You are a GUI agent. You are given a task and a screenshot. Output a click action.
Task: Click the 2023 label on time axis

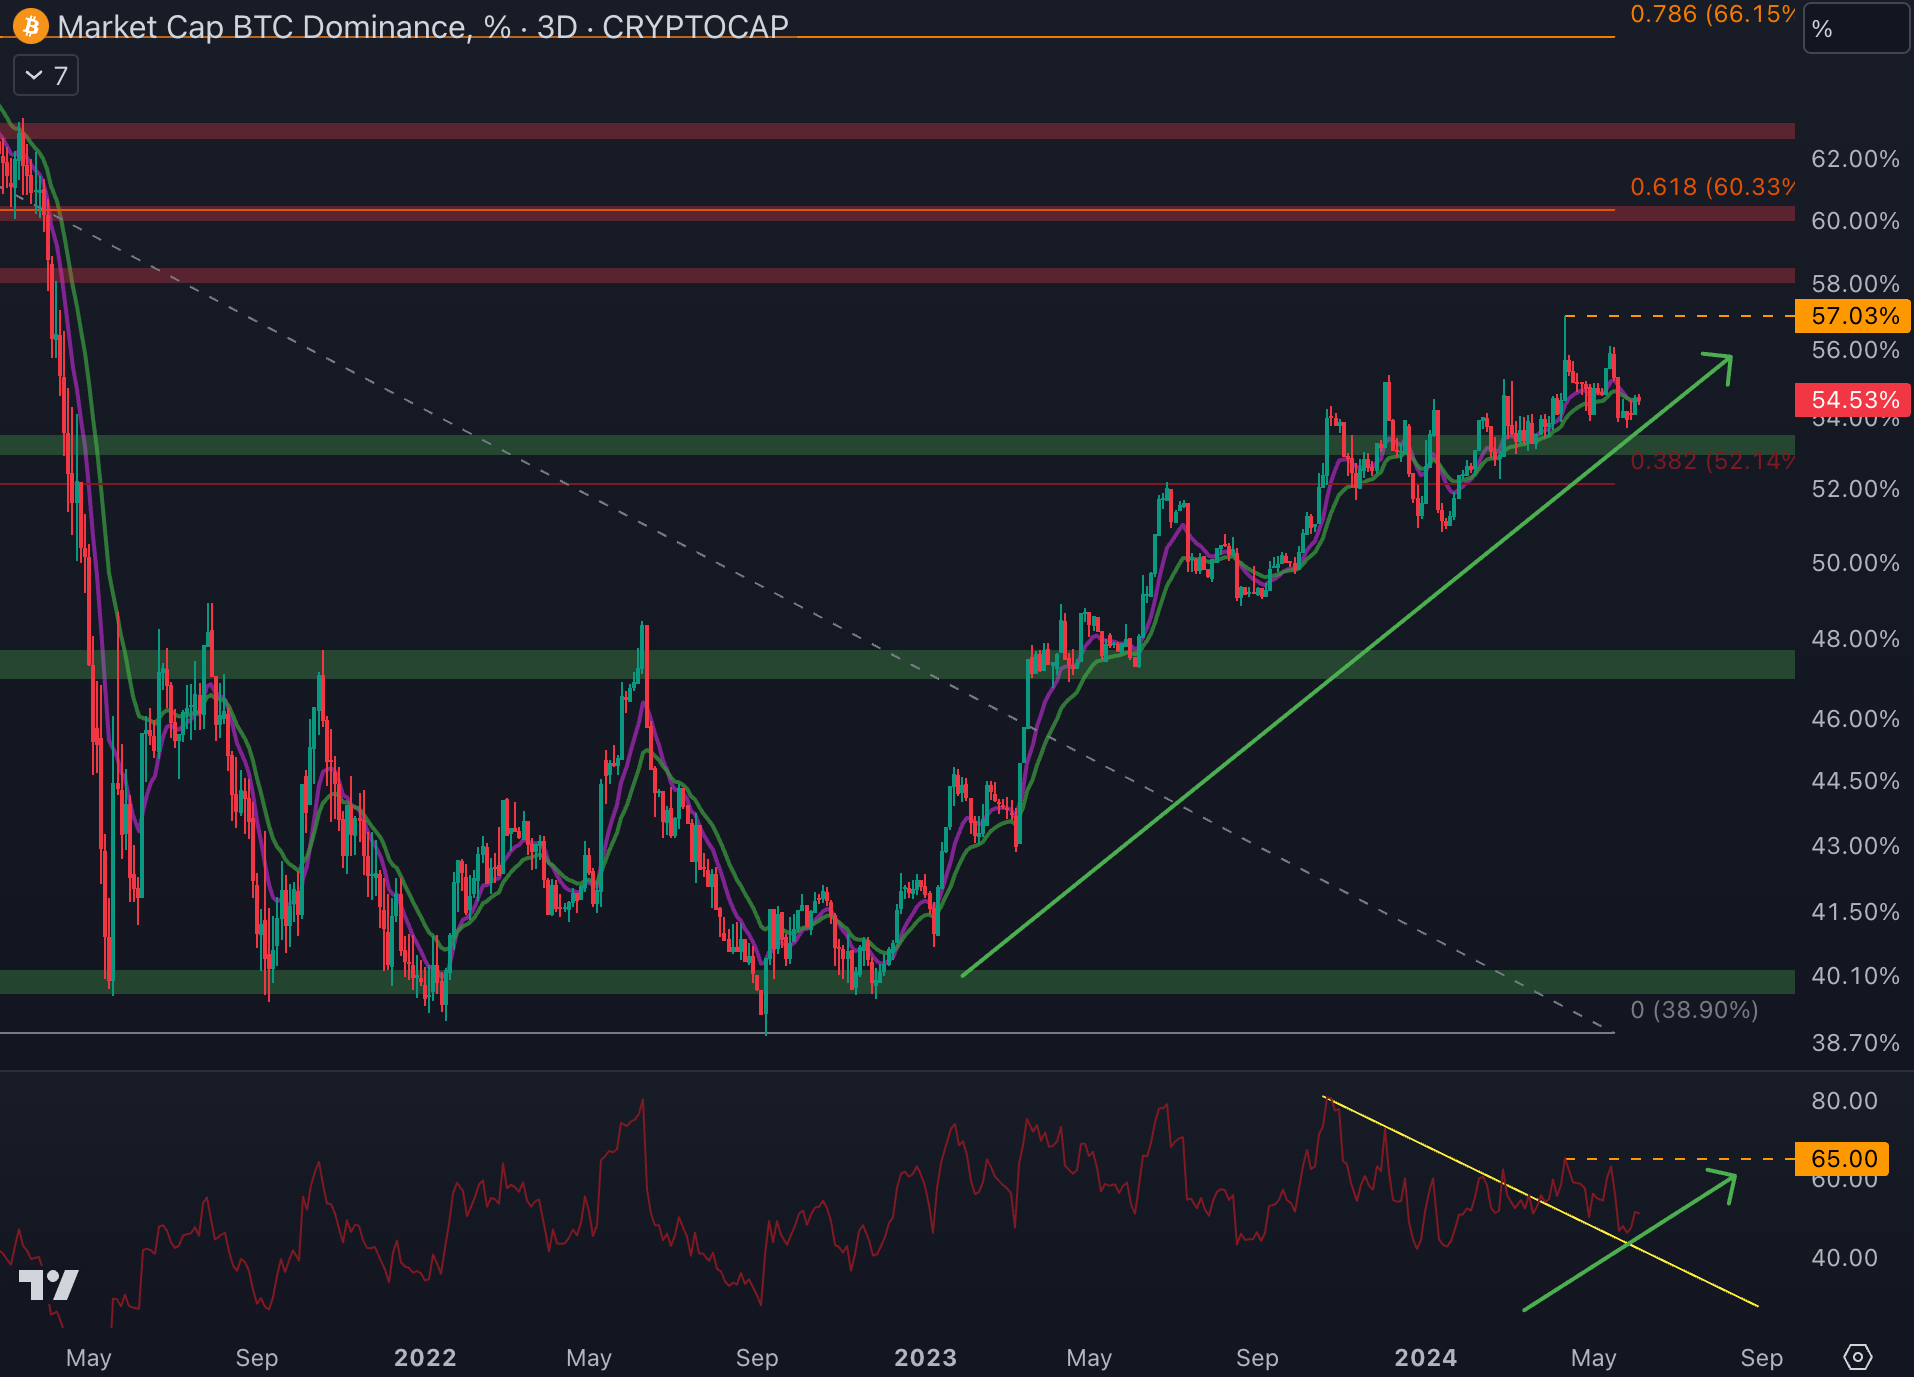tap(925, 1357)
